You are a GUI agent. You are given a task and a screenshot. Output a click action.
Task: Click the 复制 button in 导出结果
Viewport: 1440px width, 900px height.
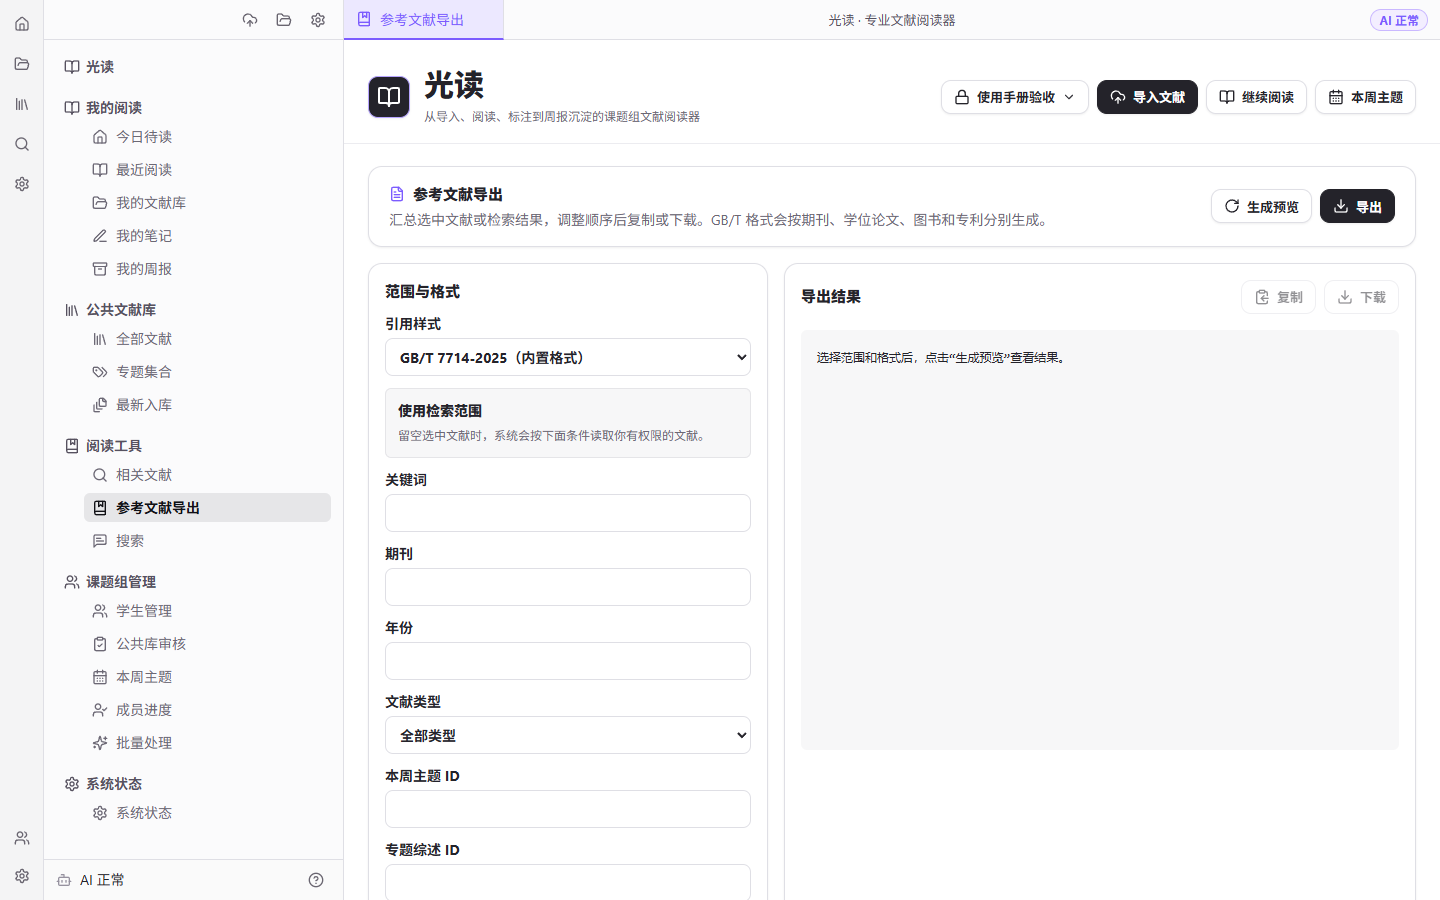[x=1278, y=297]
